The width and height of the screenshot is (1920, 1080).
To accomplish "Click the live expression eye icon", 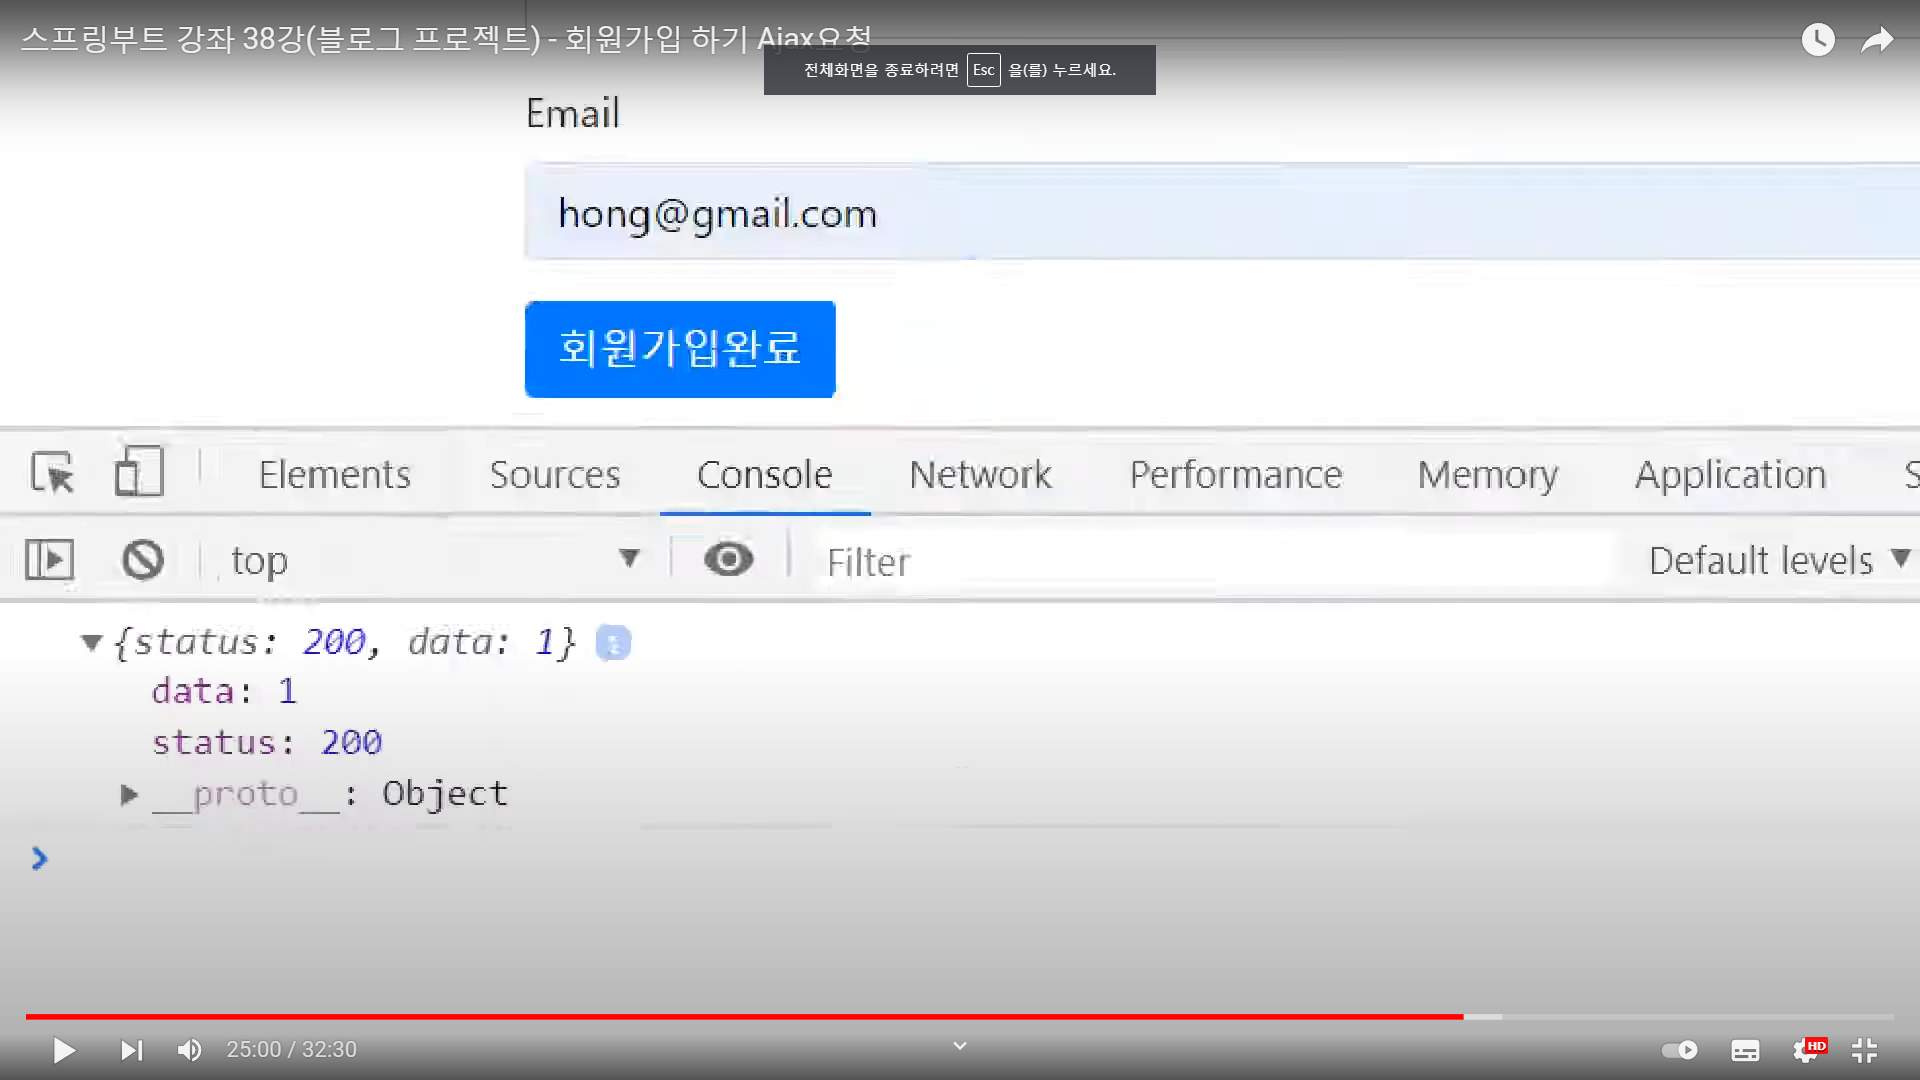I will [728, 559].
